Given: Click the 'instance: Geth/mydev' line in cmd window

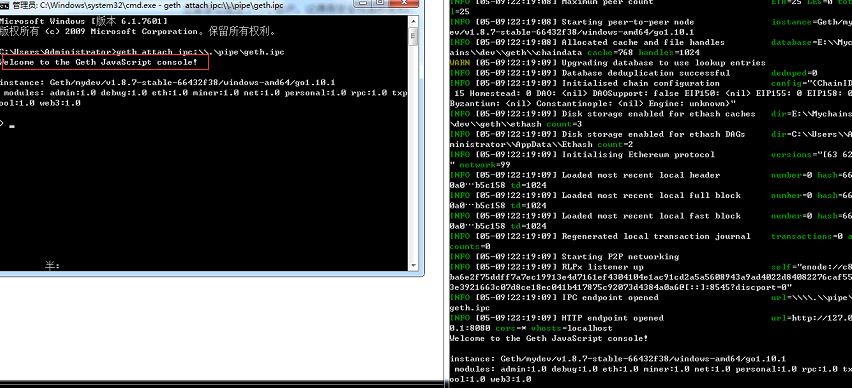Looking at the screenshot, I should tap(167, 83).
